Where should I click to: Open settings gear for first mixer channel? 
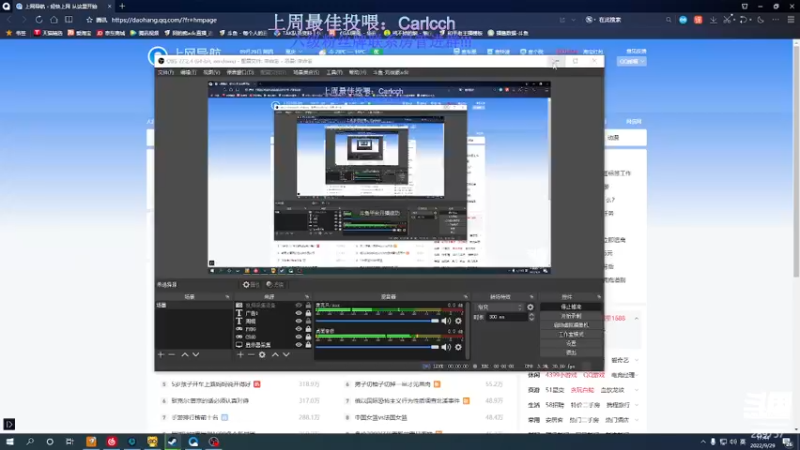(458, 321)
